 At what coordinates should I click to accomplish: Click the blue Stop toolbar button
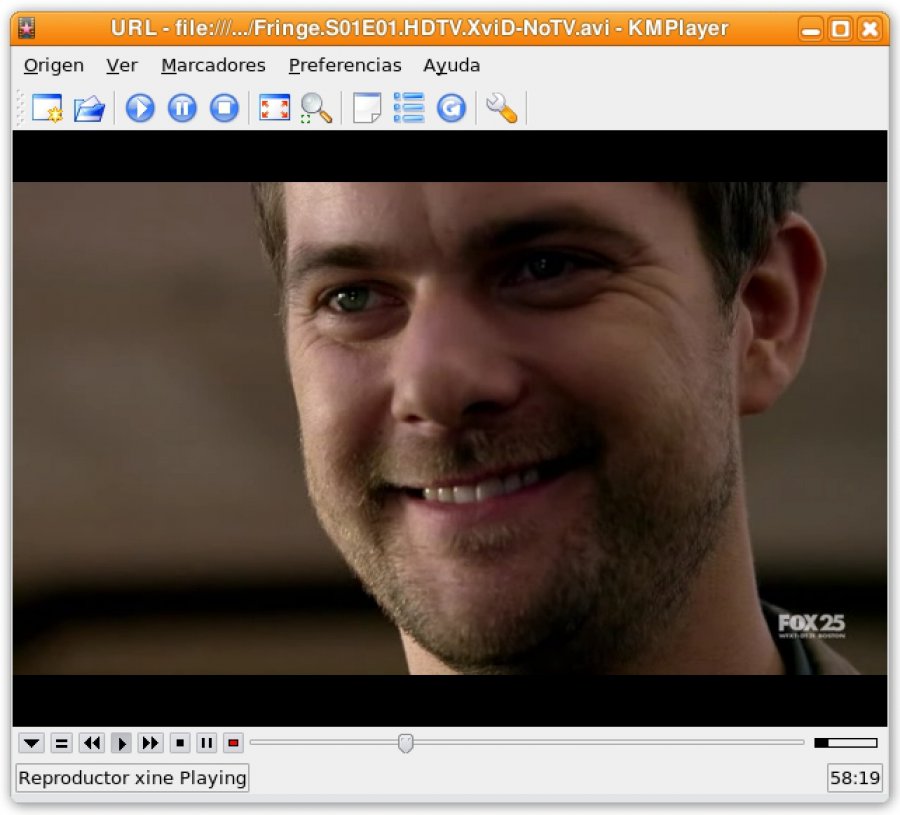pos(224,107)
